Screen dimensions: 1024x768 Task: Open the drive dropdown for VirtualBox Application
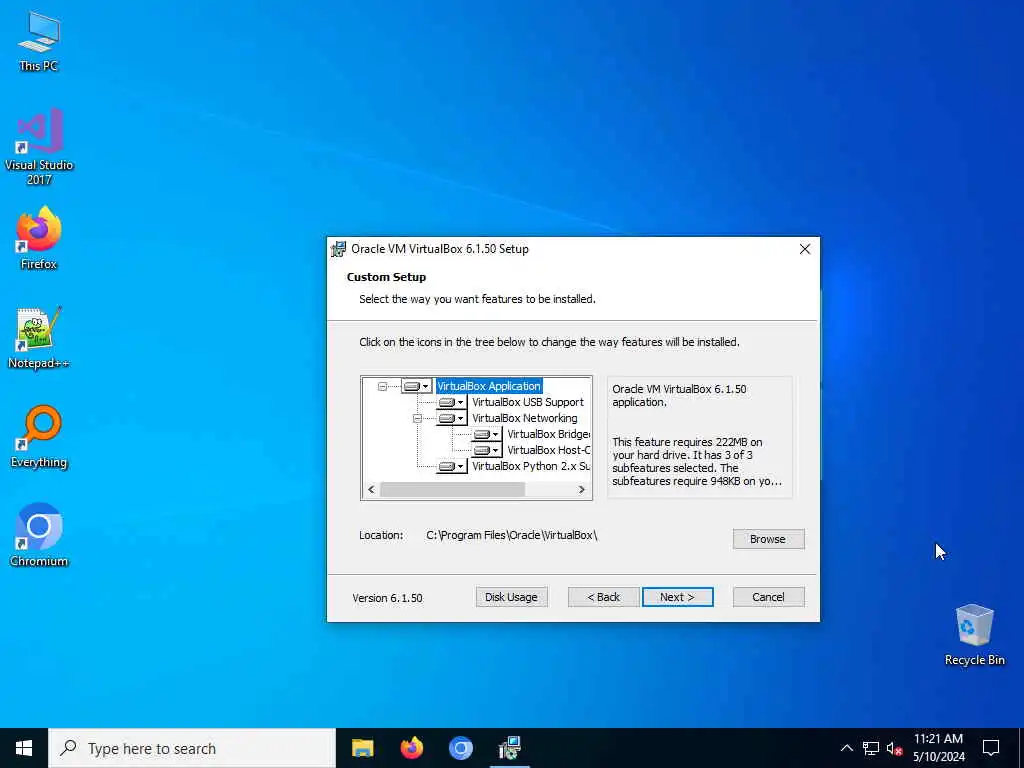(416, 386)
